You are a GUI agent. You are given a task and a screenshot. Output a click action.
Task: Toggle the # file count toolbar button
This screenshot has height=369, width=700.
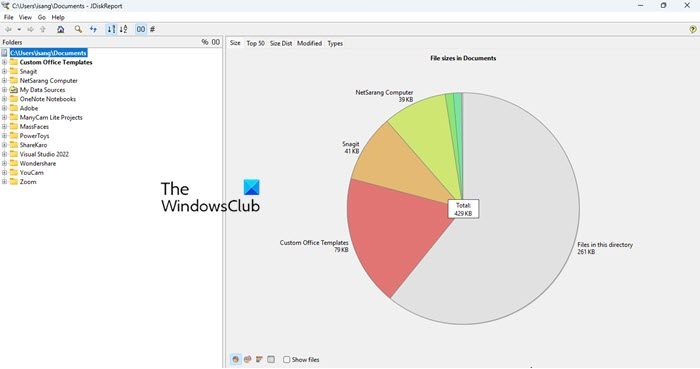pyautogui.click(x=152, y=29)
